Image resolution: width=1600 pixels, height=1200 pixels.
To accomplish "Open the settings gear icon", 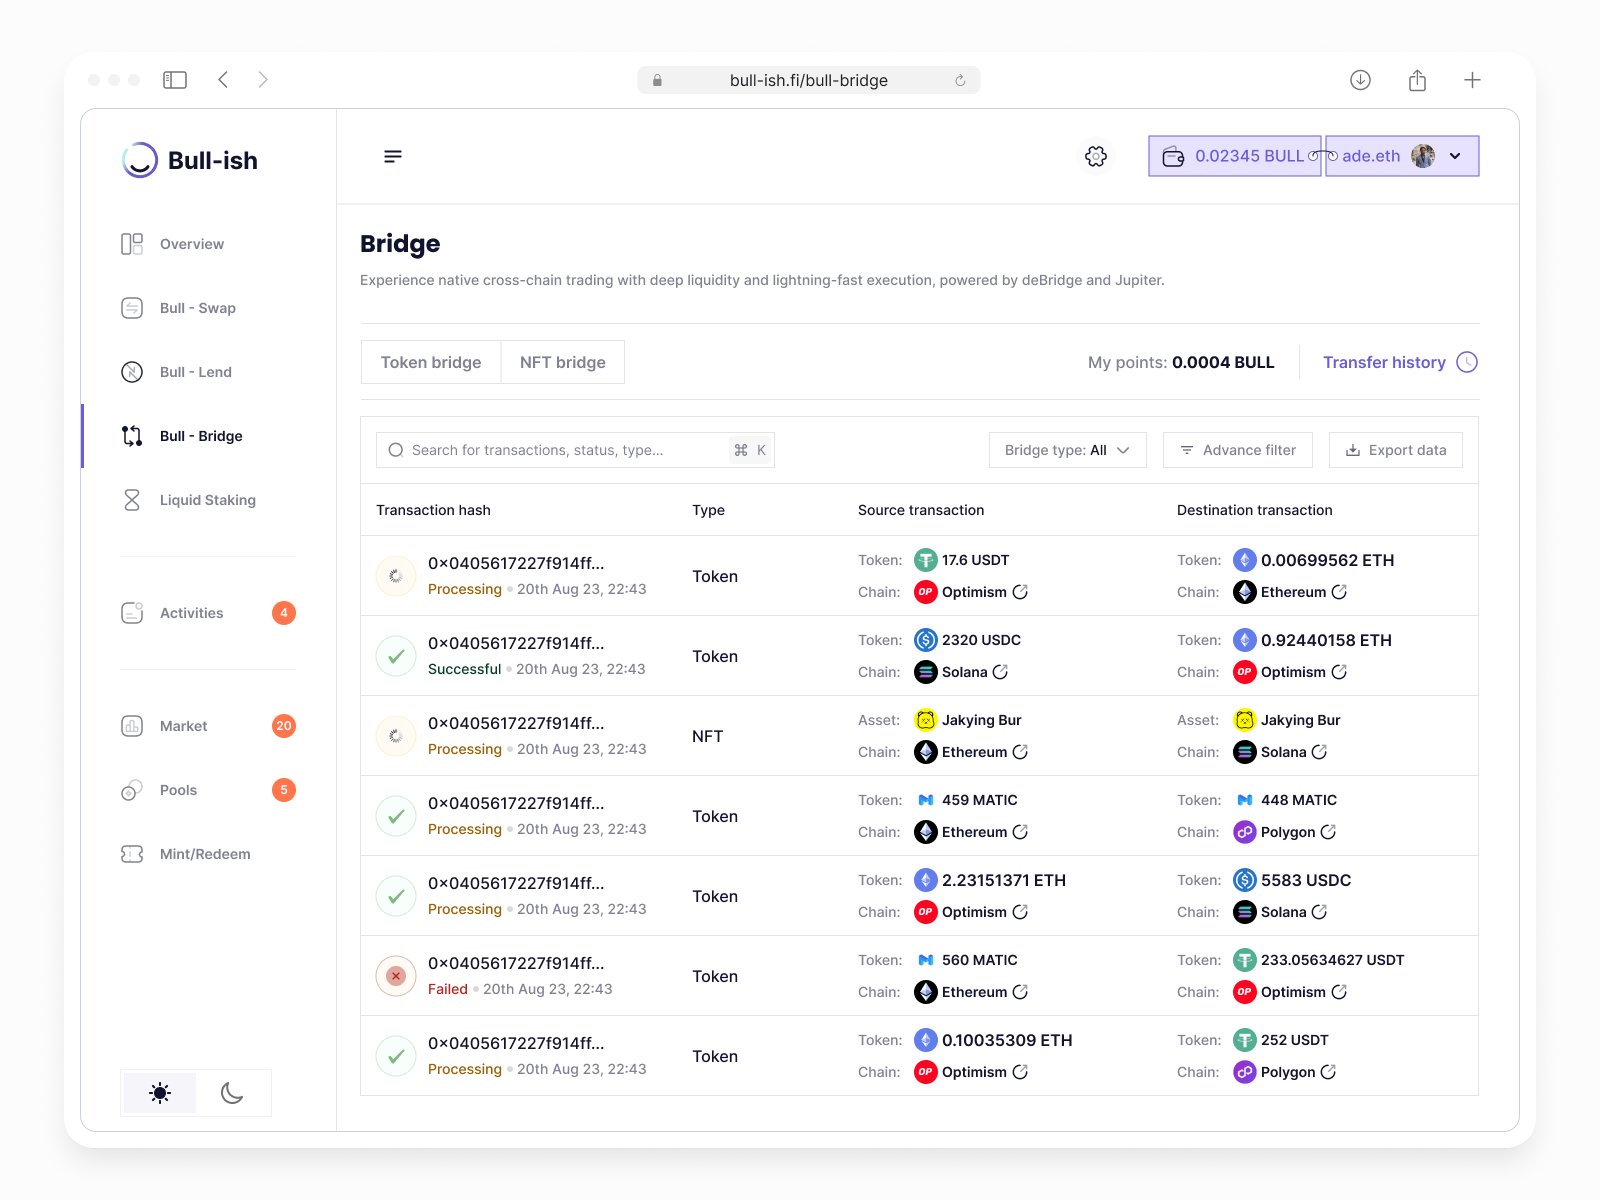I will pyautogui.click(x=1096, y=156).
